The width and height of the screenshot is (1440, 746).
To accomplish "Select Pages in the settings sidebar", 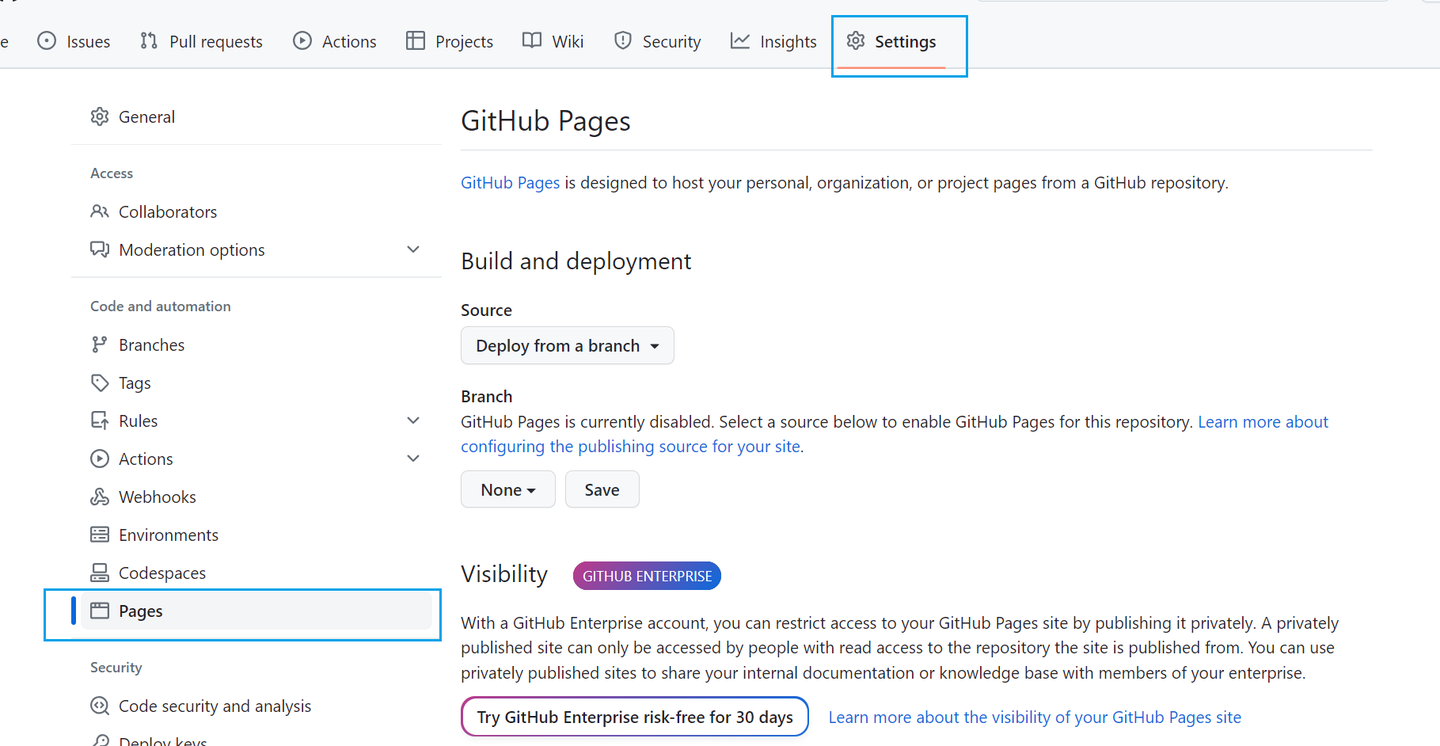I will 140,610.
